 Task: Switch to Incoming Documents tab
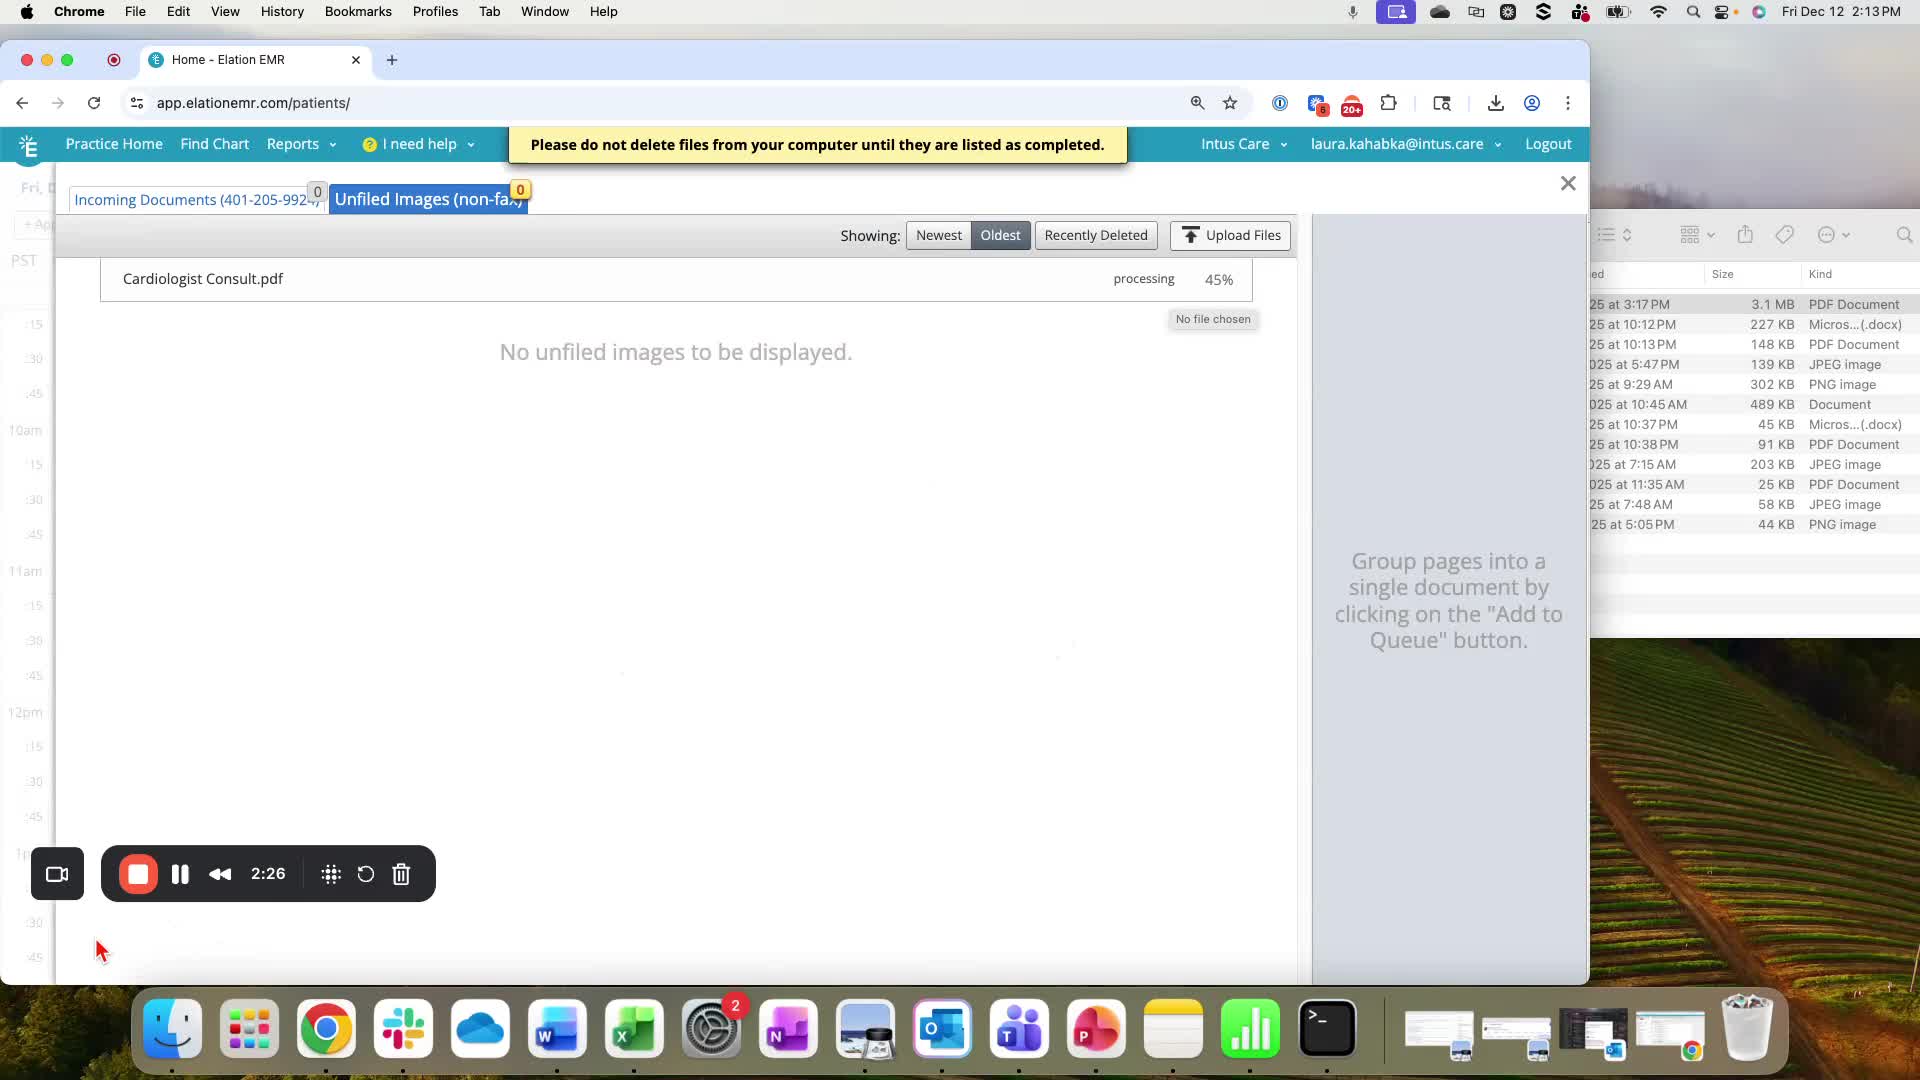[196, 199]
